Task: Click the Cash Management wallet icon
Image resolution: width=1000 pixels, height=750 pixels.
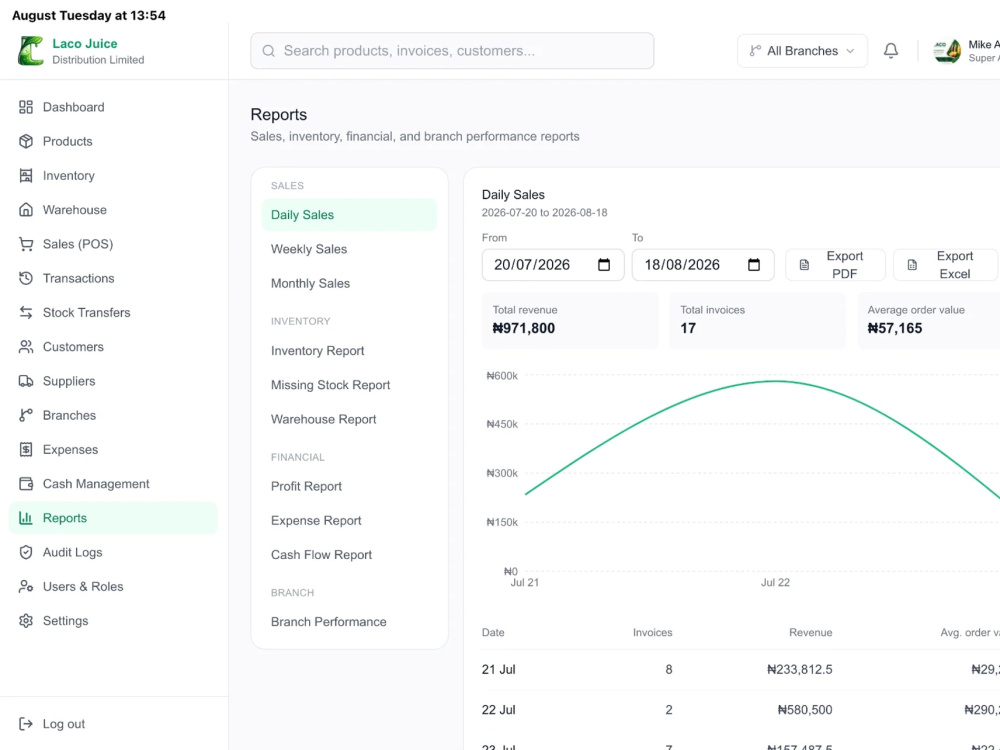Action: click(26, 484)
